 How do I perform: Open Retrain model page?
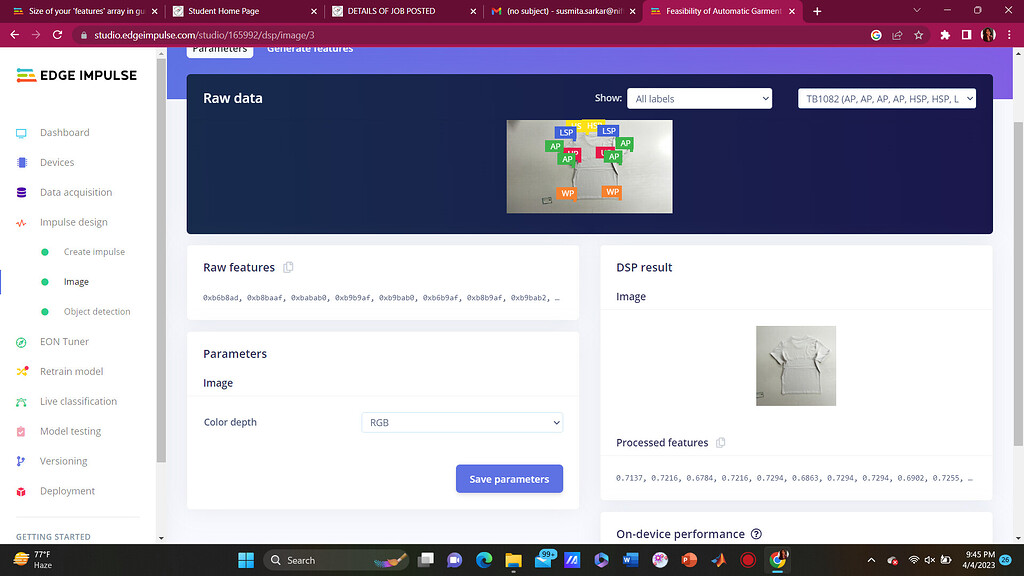click(x=71, y=371)
